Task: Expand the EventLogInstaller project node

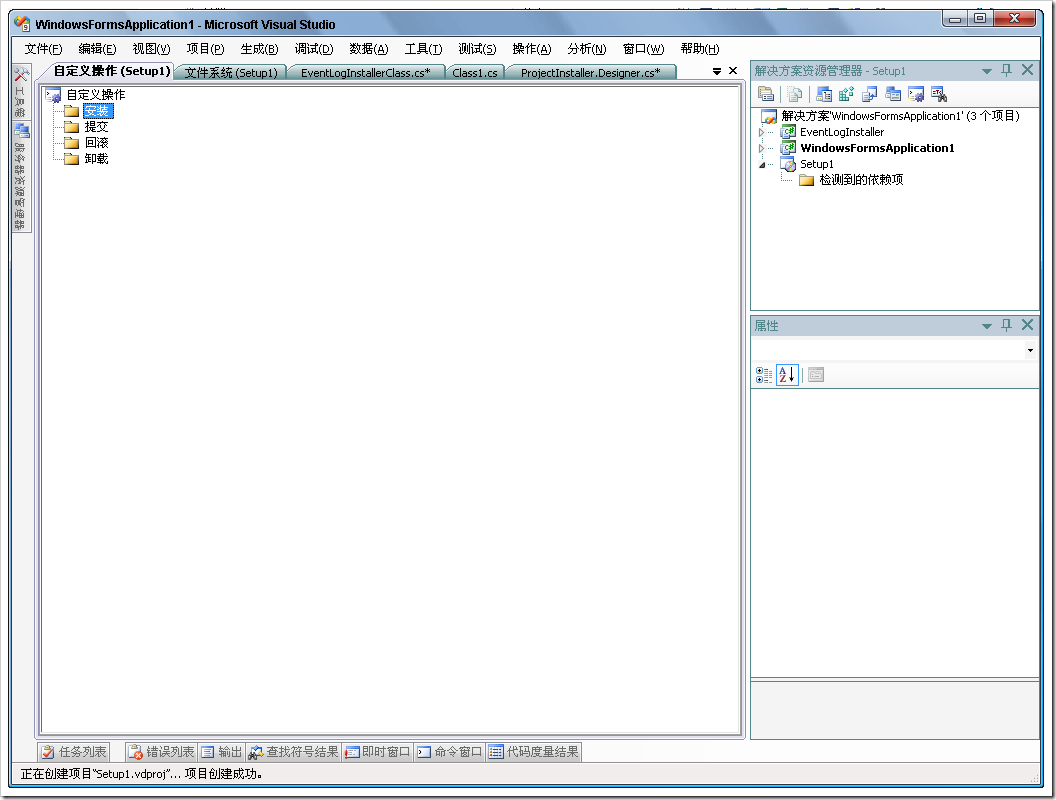Action: click(762, 133)
